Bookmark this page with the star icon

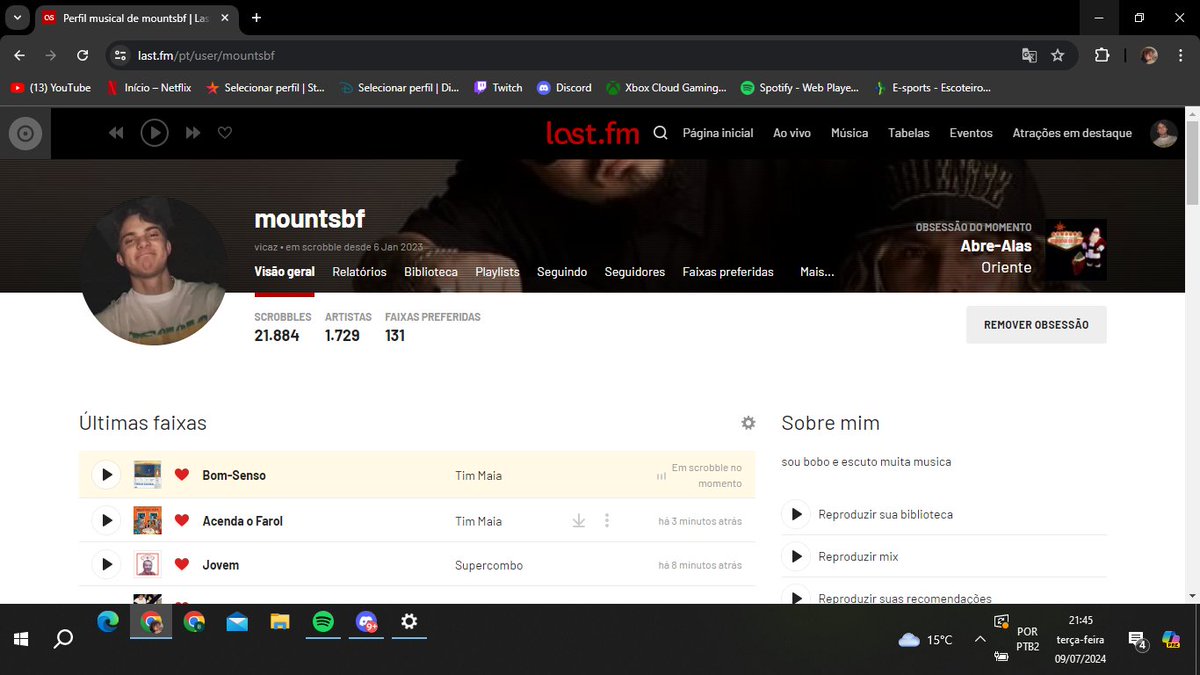1057,56
